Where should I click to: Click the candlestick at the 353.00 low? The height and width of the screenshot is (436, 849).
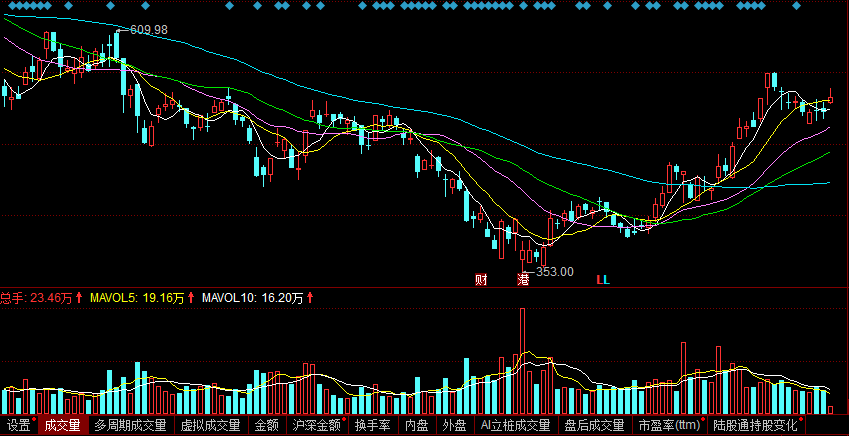coord(523,254)
